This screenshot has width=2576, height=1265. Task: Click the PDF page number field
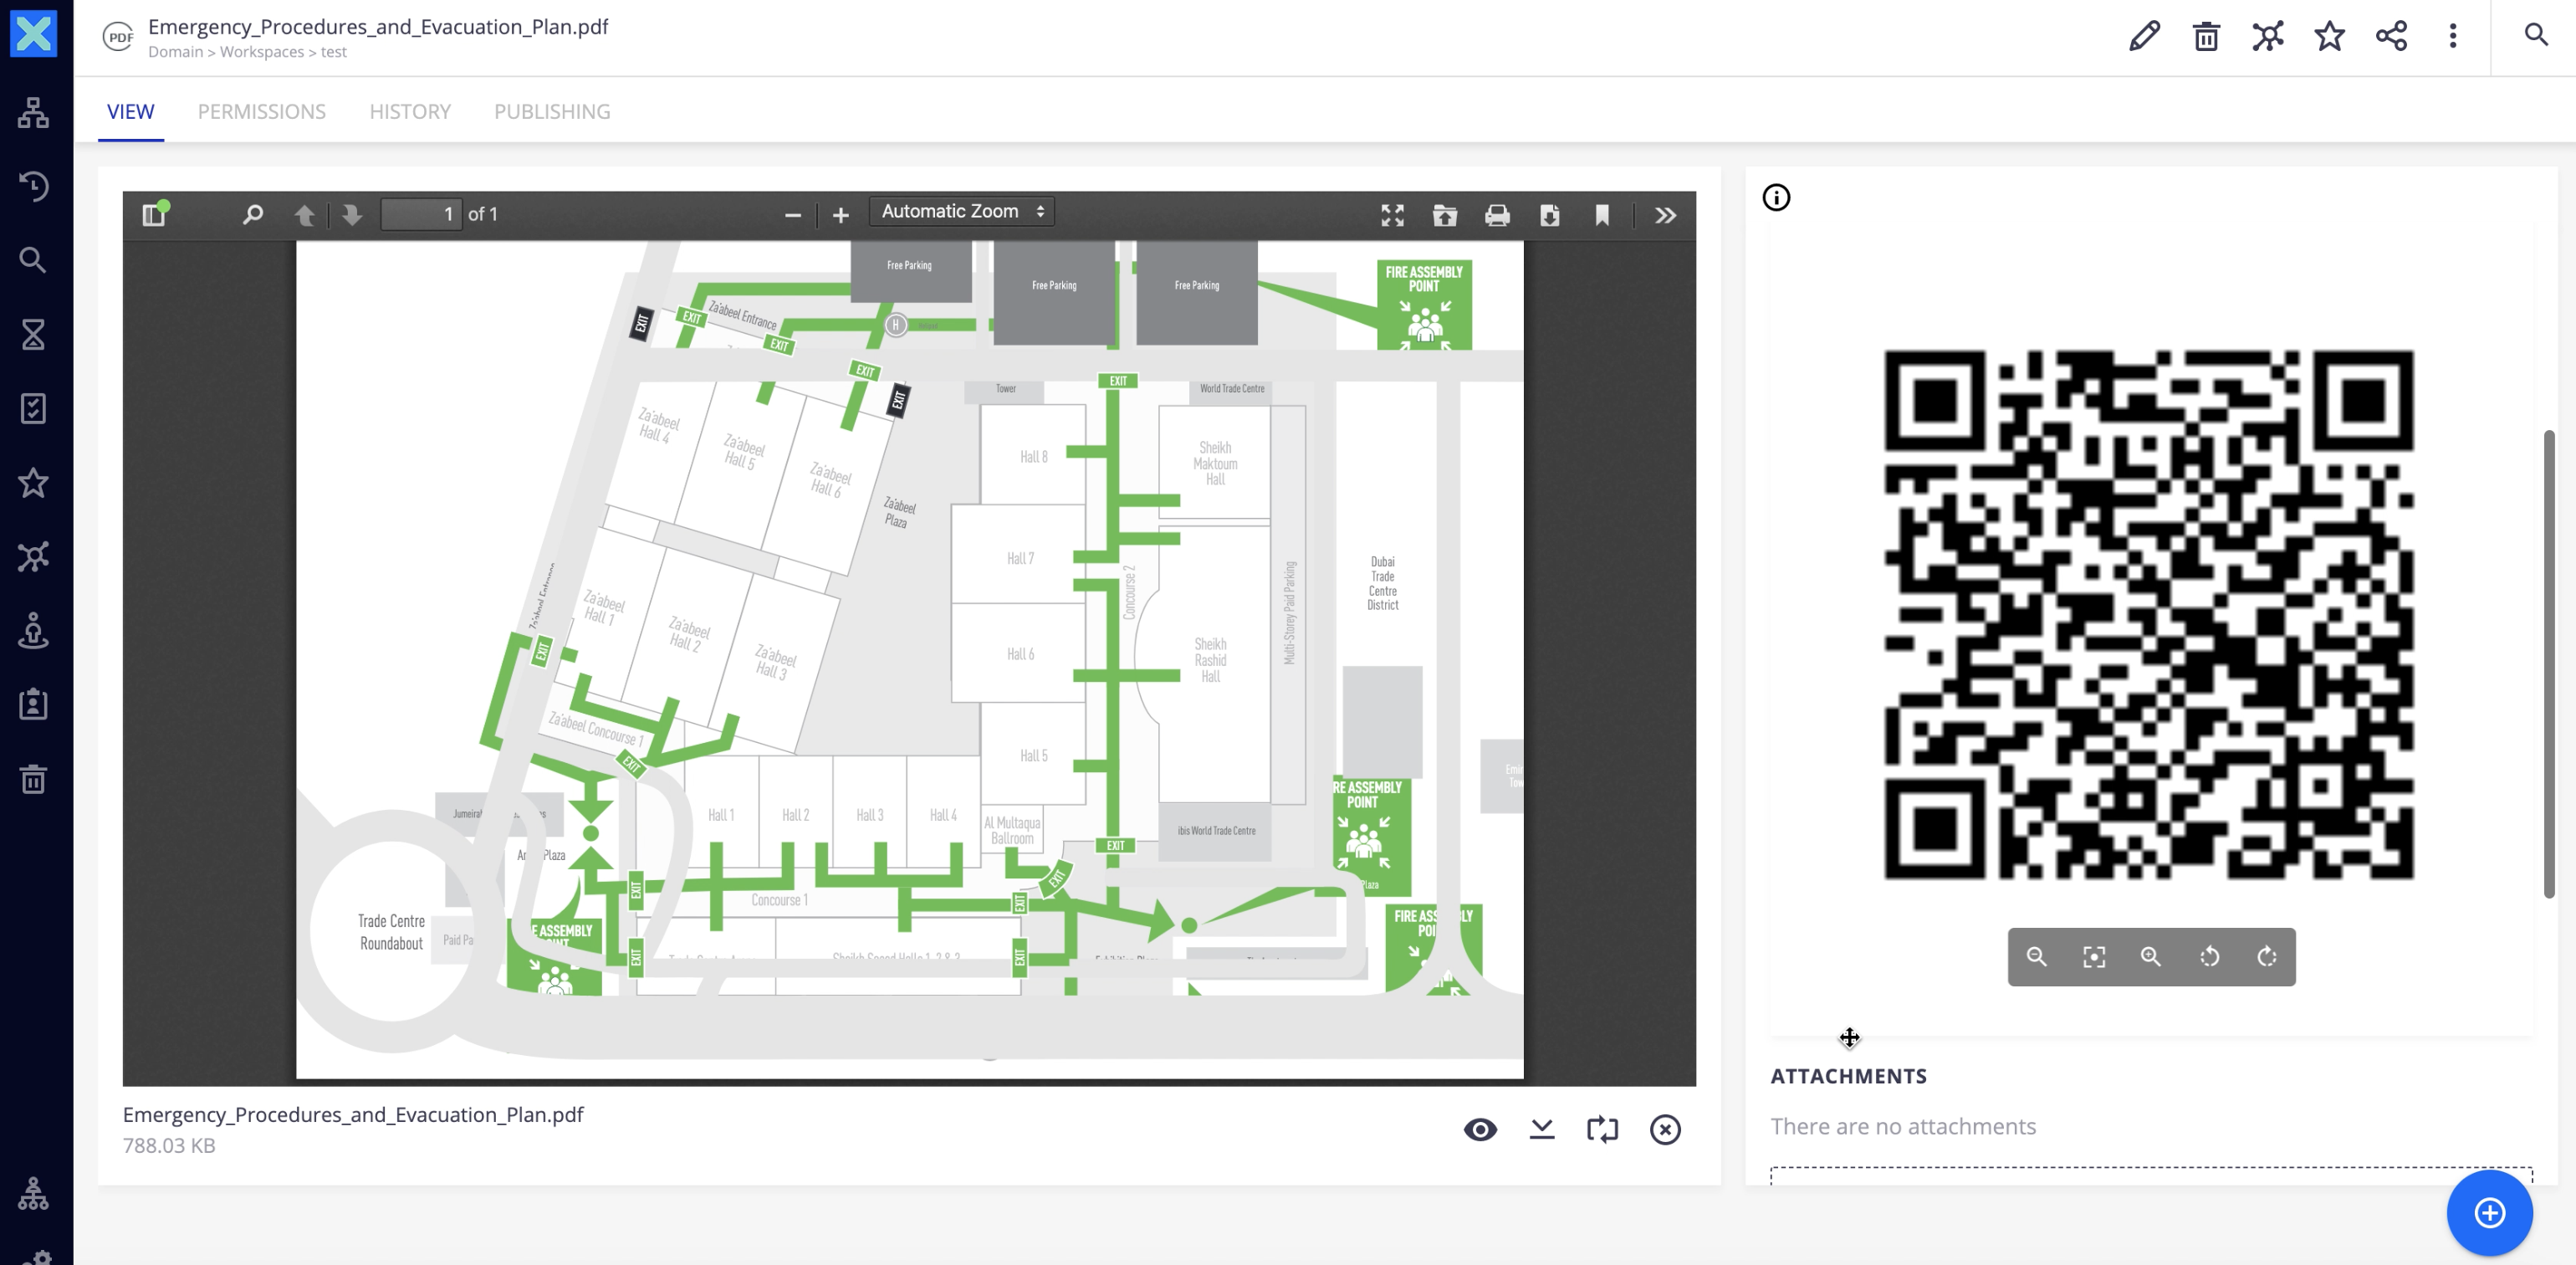(x=421, y=214)
